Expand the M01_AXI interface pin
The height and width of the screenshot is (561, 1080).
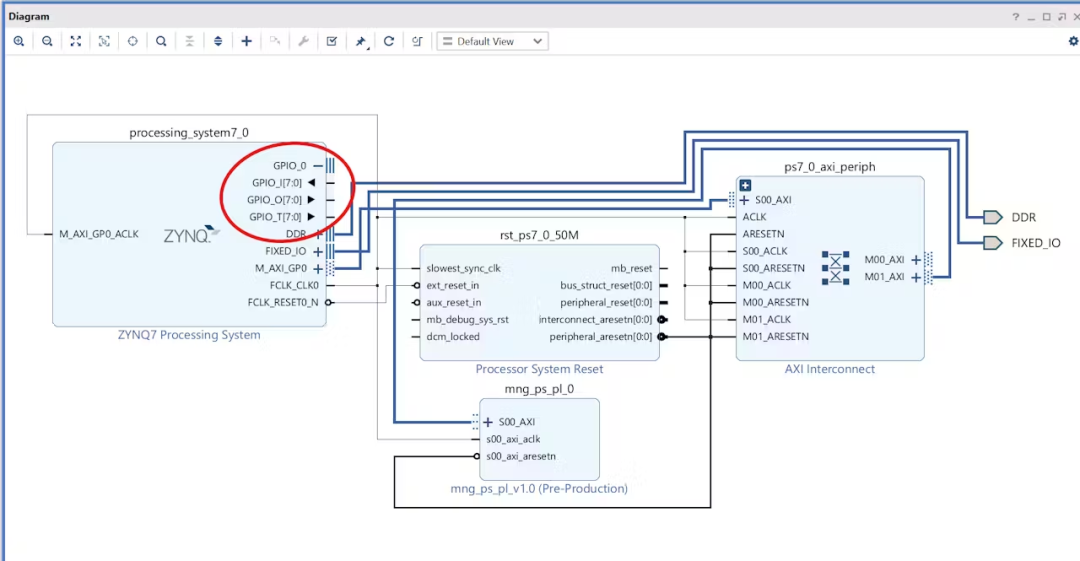915,277
